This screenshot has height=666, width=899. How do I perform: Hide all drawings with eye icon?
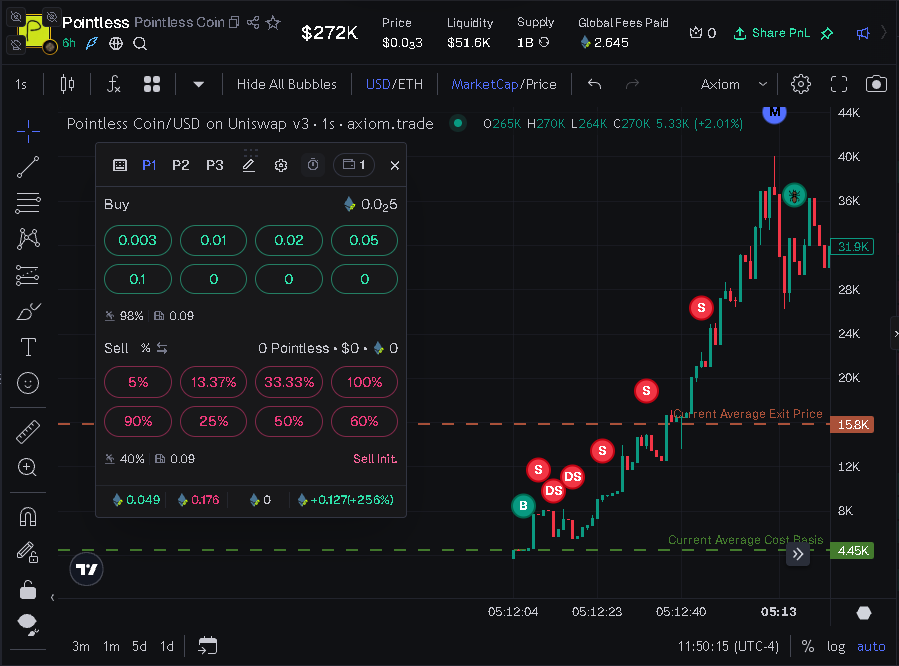(x=28, y=625)
